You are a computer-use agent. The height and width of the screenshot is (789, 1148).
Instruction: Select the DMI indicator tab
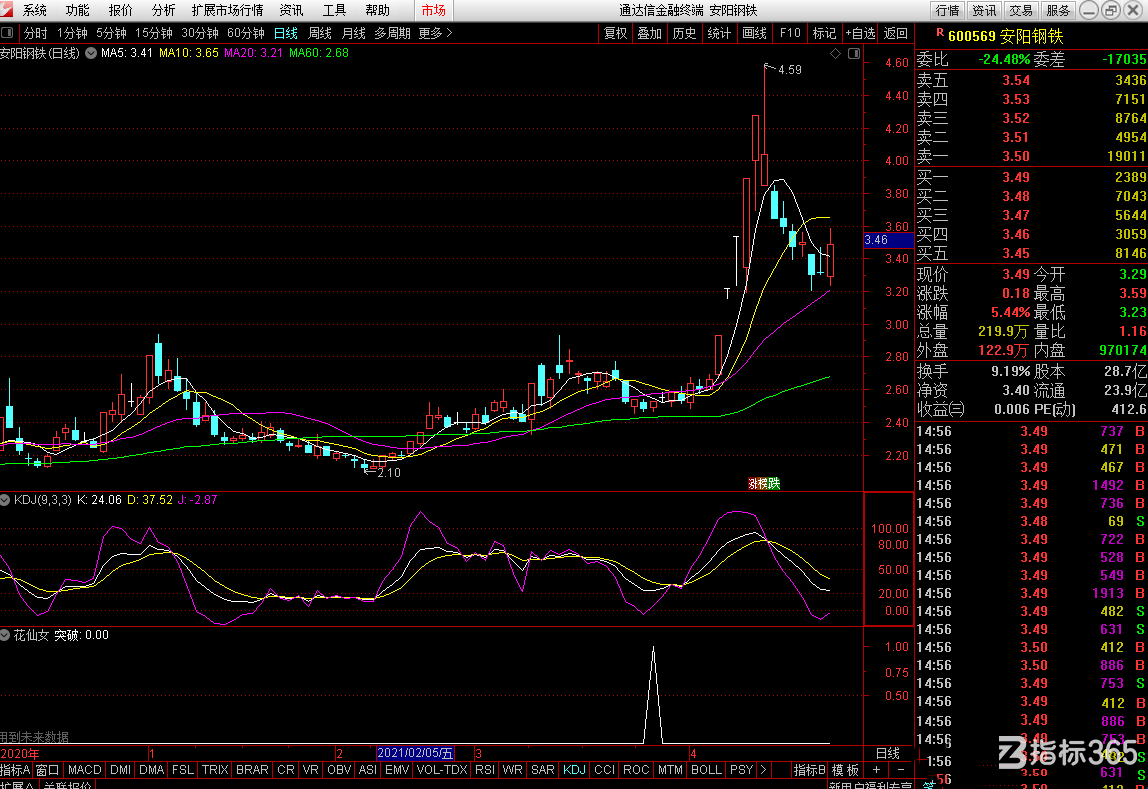pos(120,770)
